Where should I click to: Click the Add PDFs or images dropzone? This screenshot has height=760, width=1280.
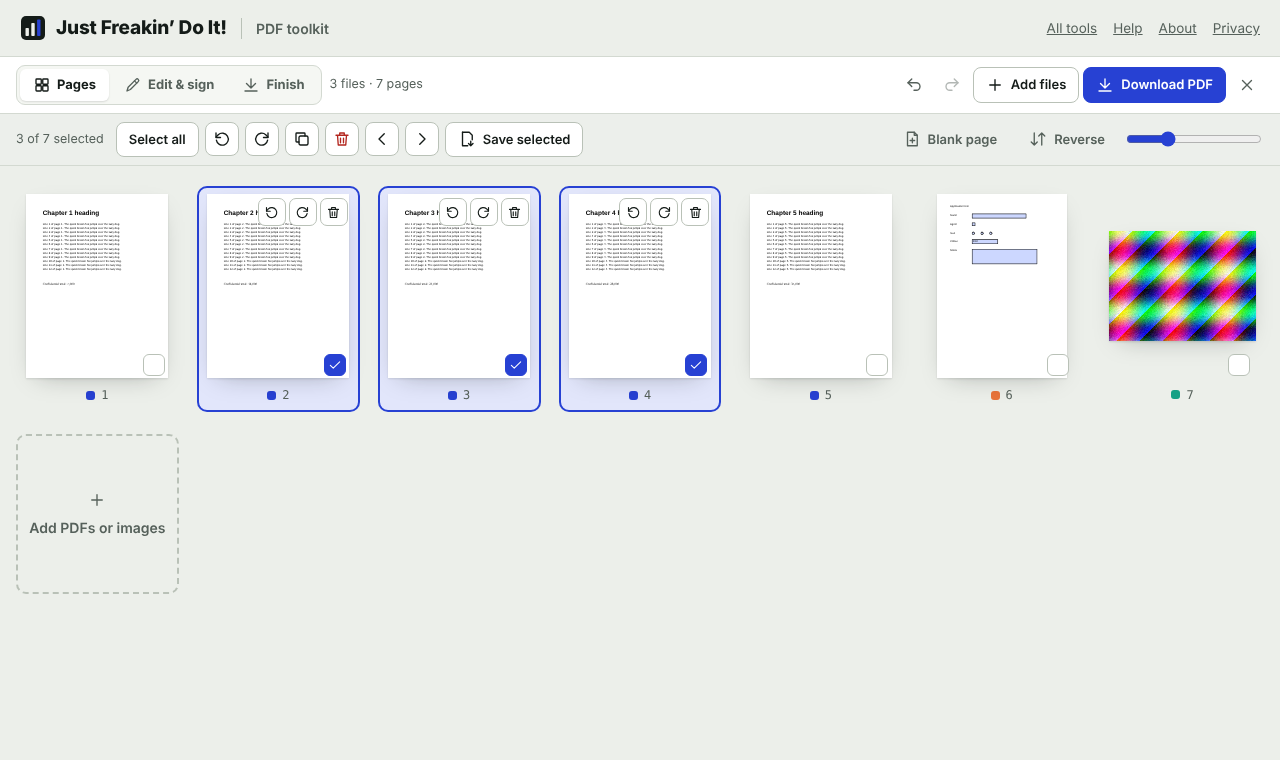click(x=97, y=514)
